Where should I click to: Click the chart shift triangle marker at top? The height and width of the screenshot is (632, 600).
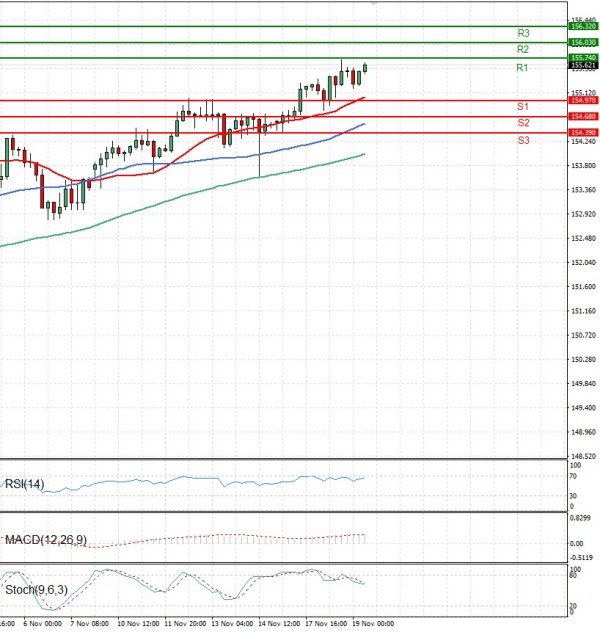(x=374, y=4)
